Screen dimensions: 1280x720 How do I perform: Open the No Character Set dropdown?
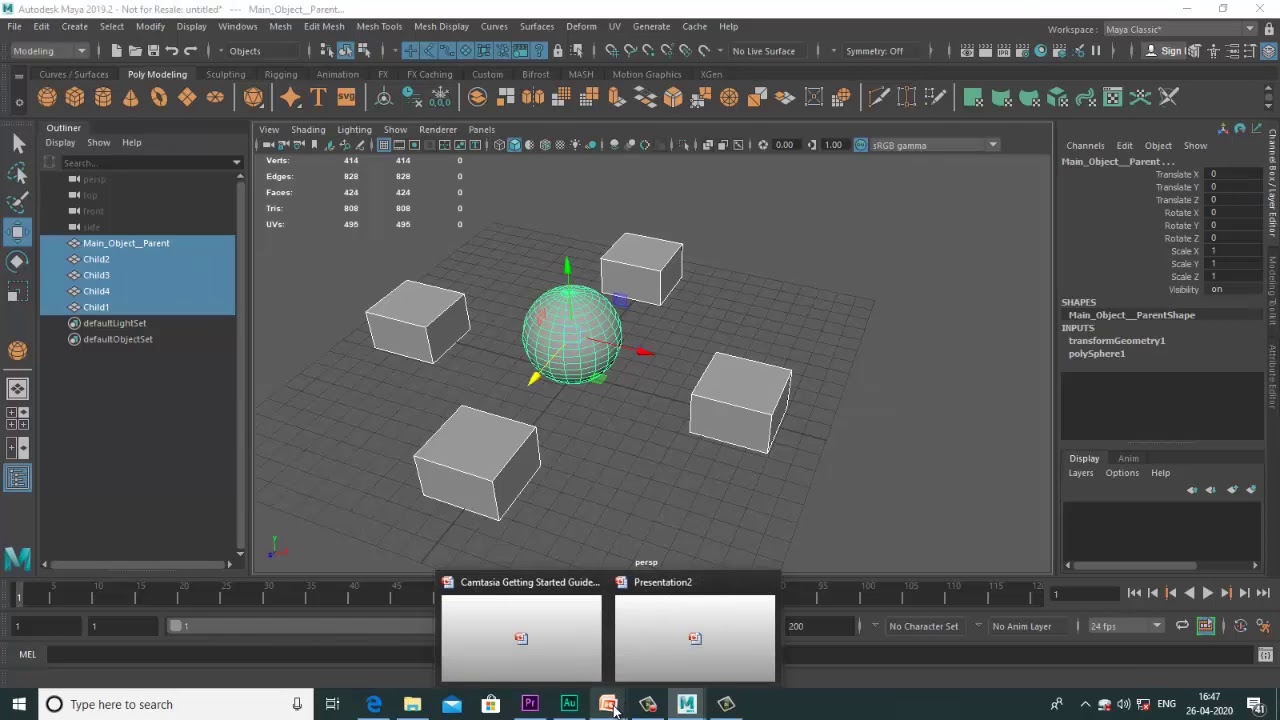(926, 626)
